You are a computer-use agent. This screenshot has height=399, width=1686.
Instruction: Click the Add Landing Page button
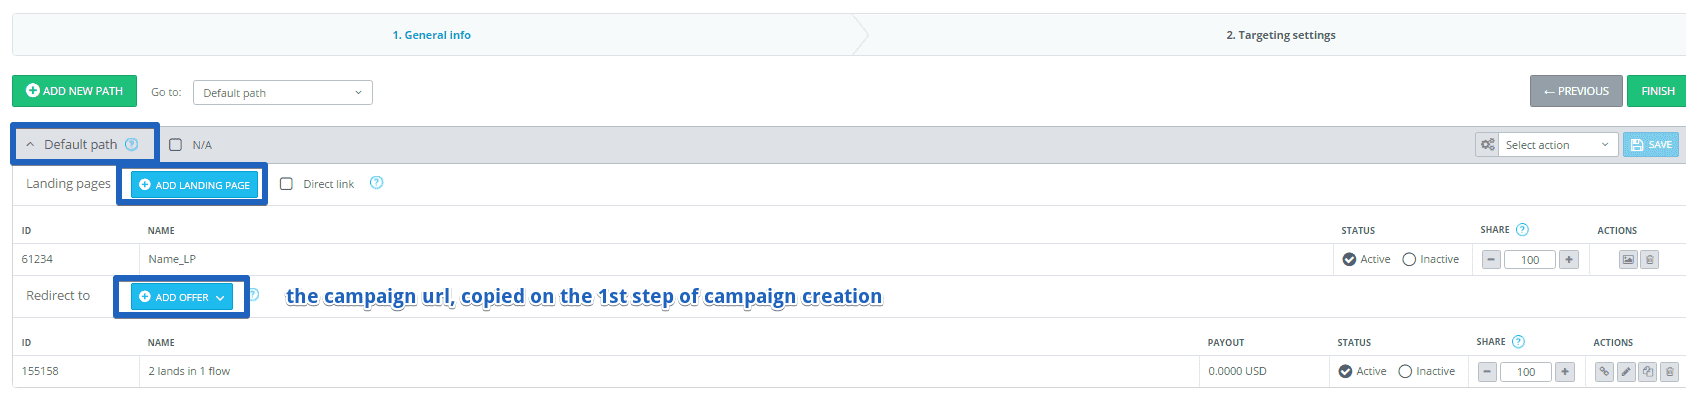194,185
